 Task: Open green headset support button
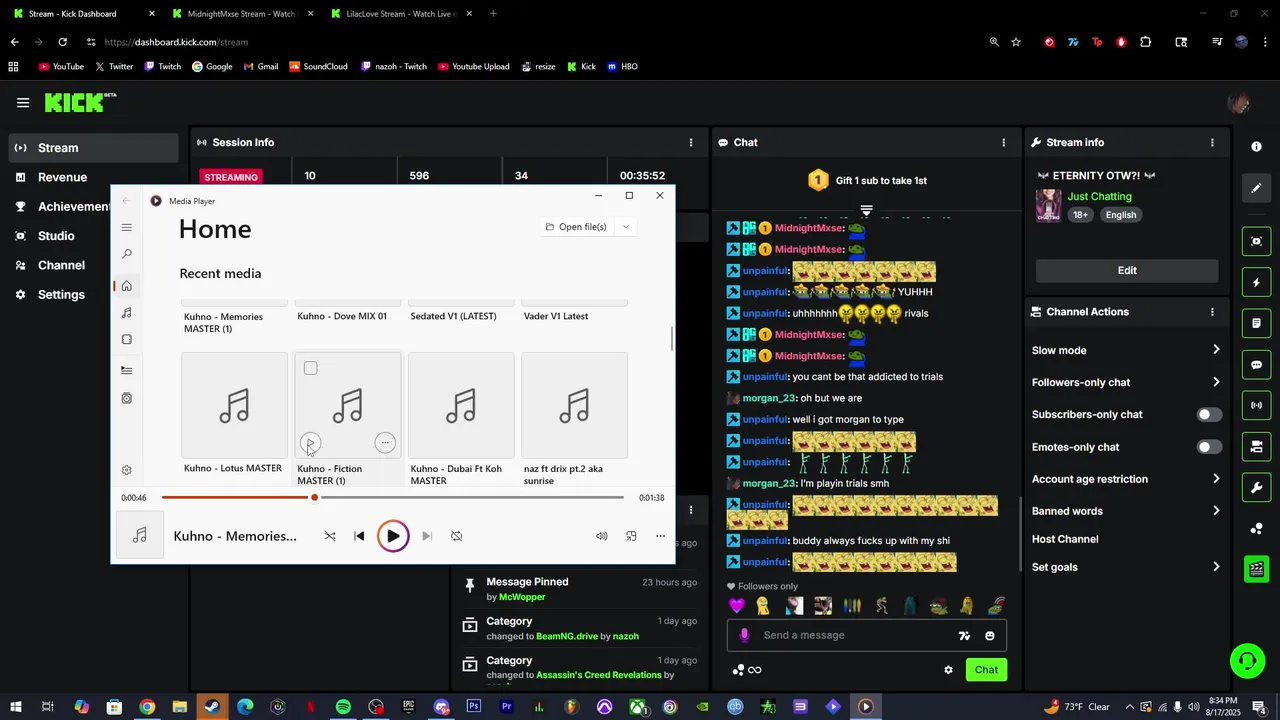tap(1247, 661)
